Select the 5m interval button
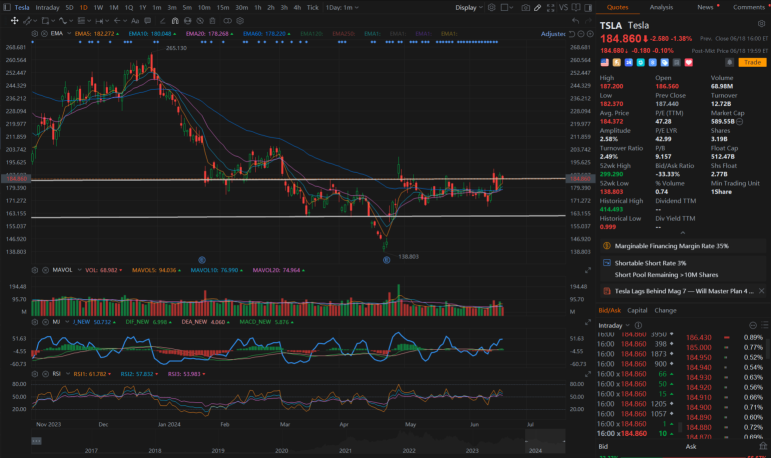The image size is (771, 458). [x=187, y=7]
